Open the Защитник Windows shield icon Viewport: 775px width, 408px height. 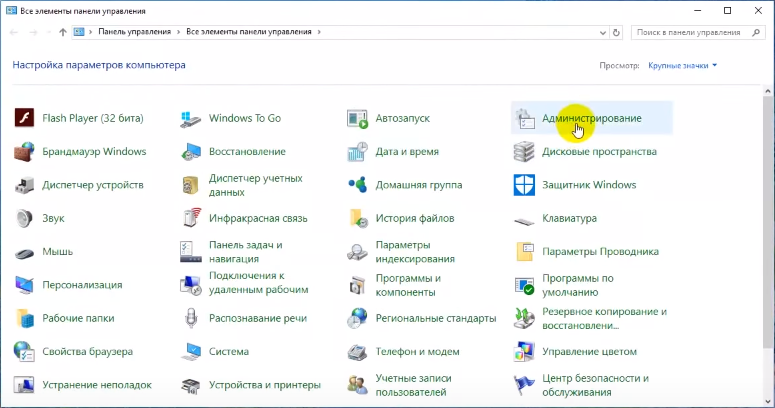(x=524, y=185)
